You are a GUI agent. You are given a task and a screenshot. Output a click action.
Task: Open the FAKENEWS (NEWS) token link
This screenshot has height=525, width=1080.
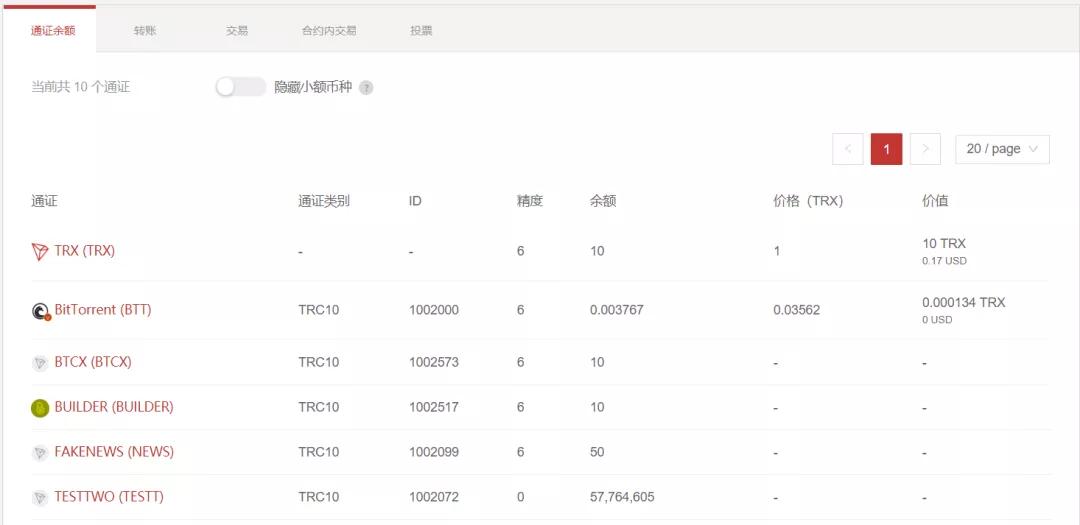click(x=114, y=451)
